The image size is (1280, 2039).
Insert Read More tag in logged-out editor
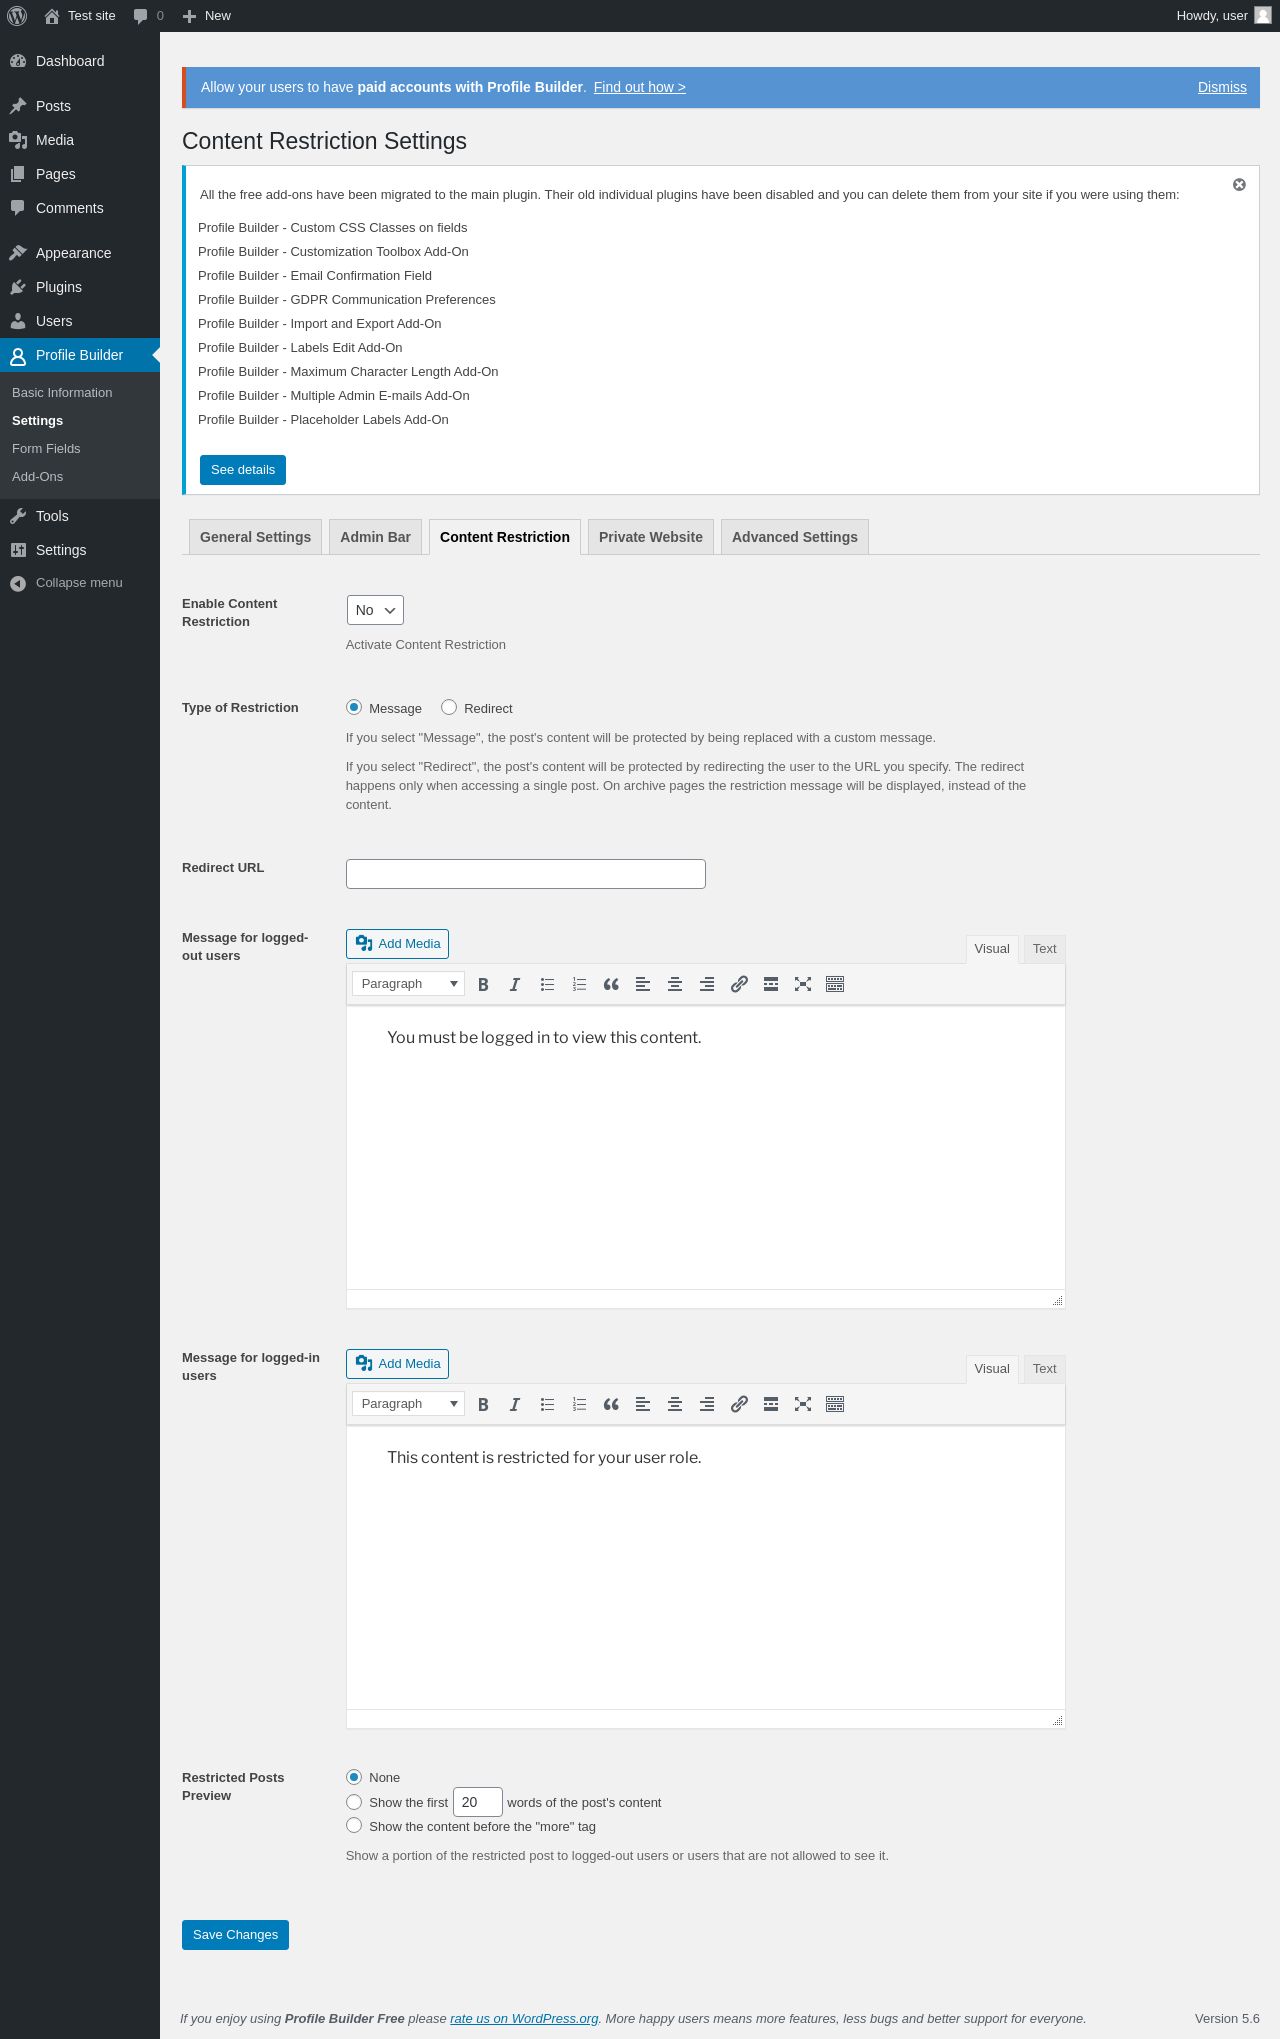(x=771, y=984)
